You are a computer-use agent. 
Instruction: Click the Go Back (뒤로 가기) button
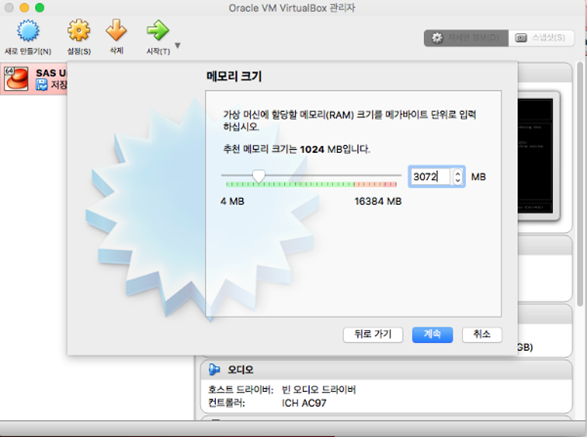373,334
